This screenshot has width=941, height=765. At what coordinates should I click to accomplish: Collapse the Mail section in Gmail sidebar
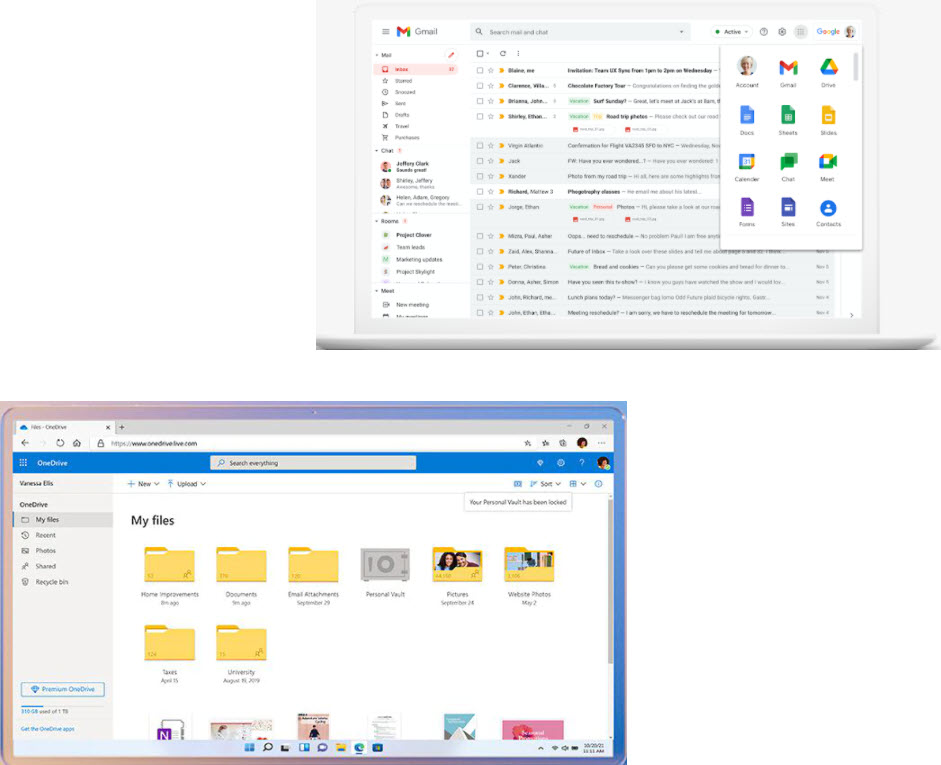377,55
